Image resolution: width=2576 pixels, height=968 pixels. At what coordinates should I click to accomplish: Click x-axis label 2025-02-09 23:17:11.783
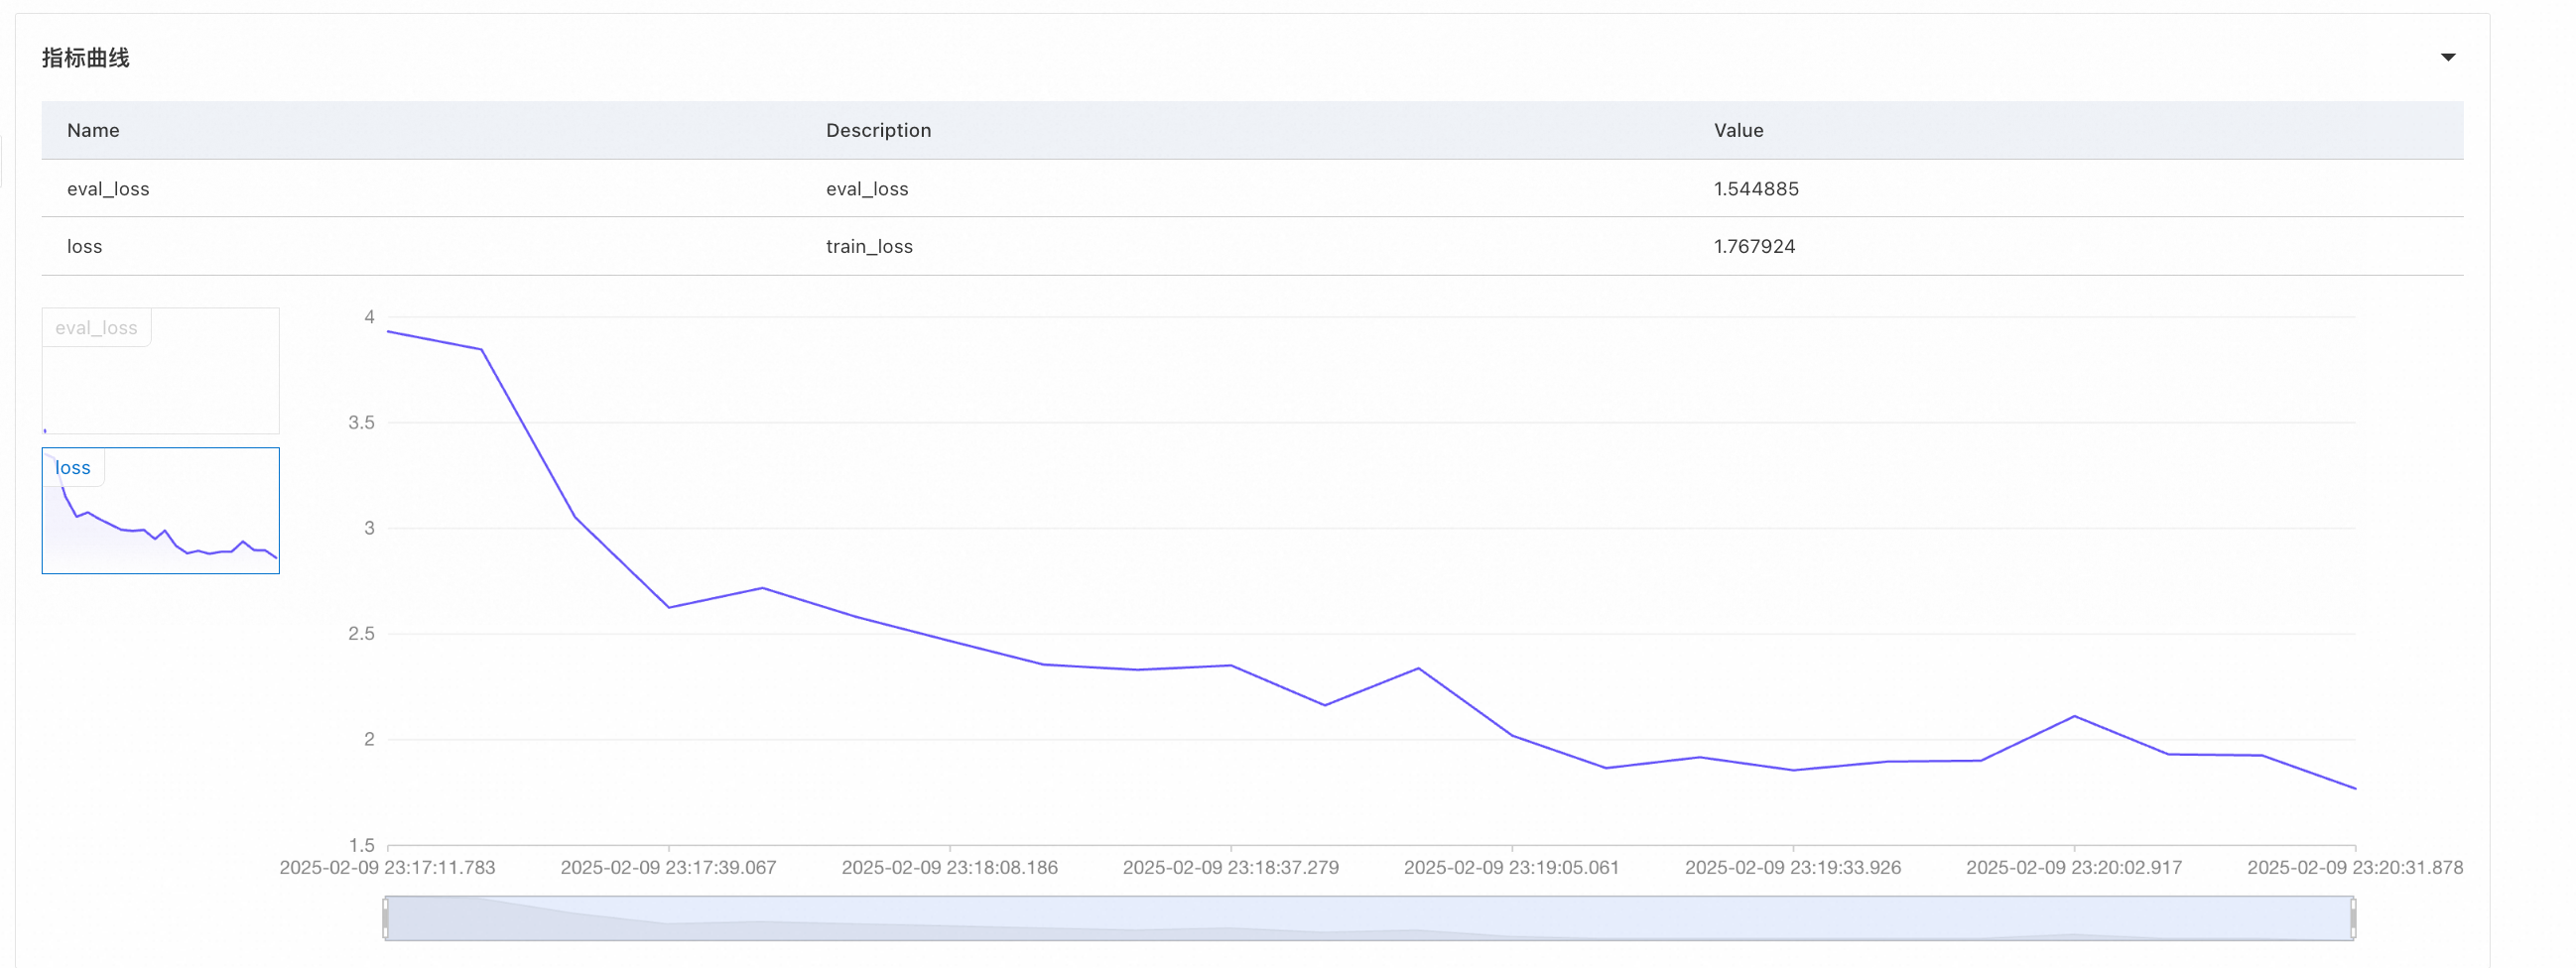387,867
